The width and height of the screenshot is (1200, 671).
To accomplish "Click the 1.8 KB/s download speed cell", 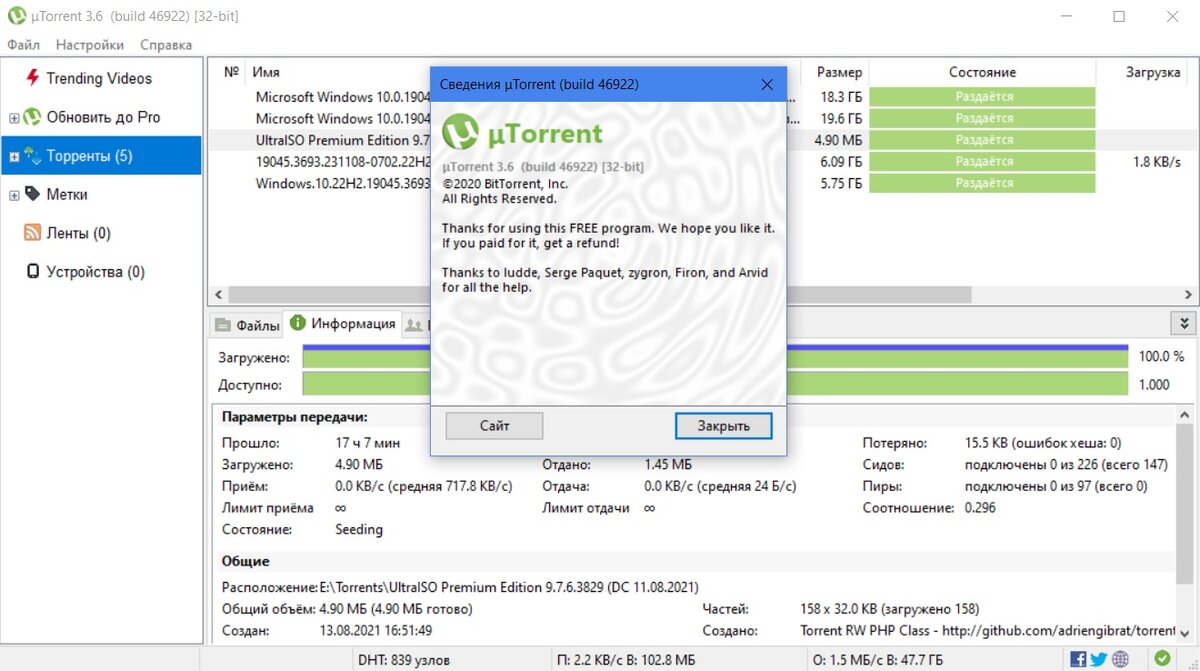I will coord(1156,161).
